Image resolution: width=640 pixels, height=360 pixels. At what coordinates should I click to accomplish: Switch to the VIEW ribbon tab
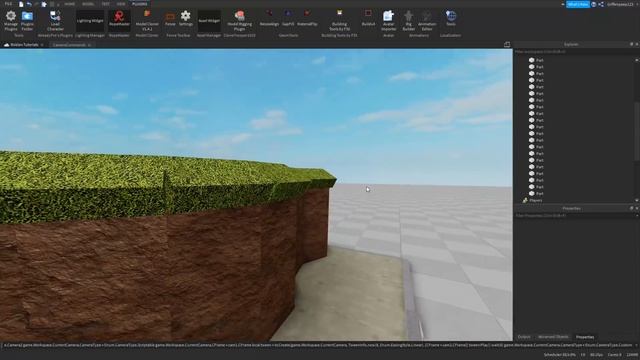(121, 4)
